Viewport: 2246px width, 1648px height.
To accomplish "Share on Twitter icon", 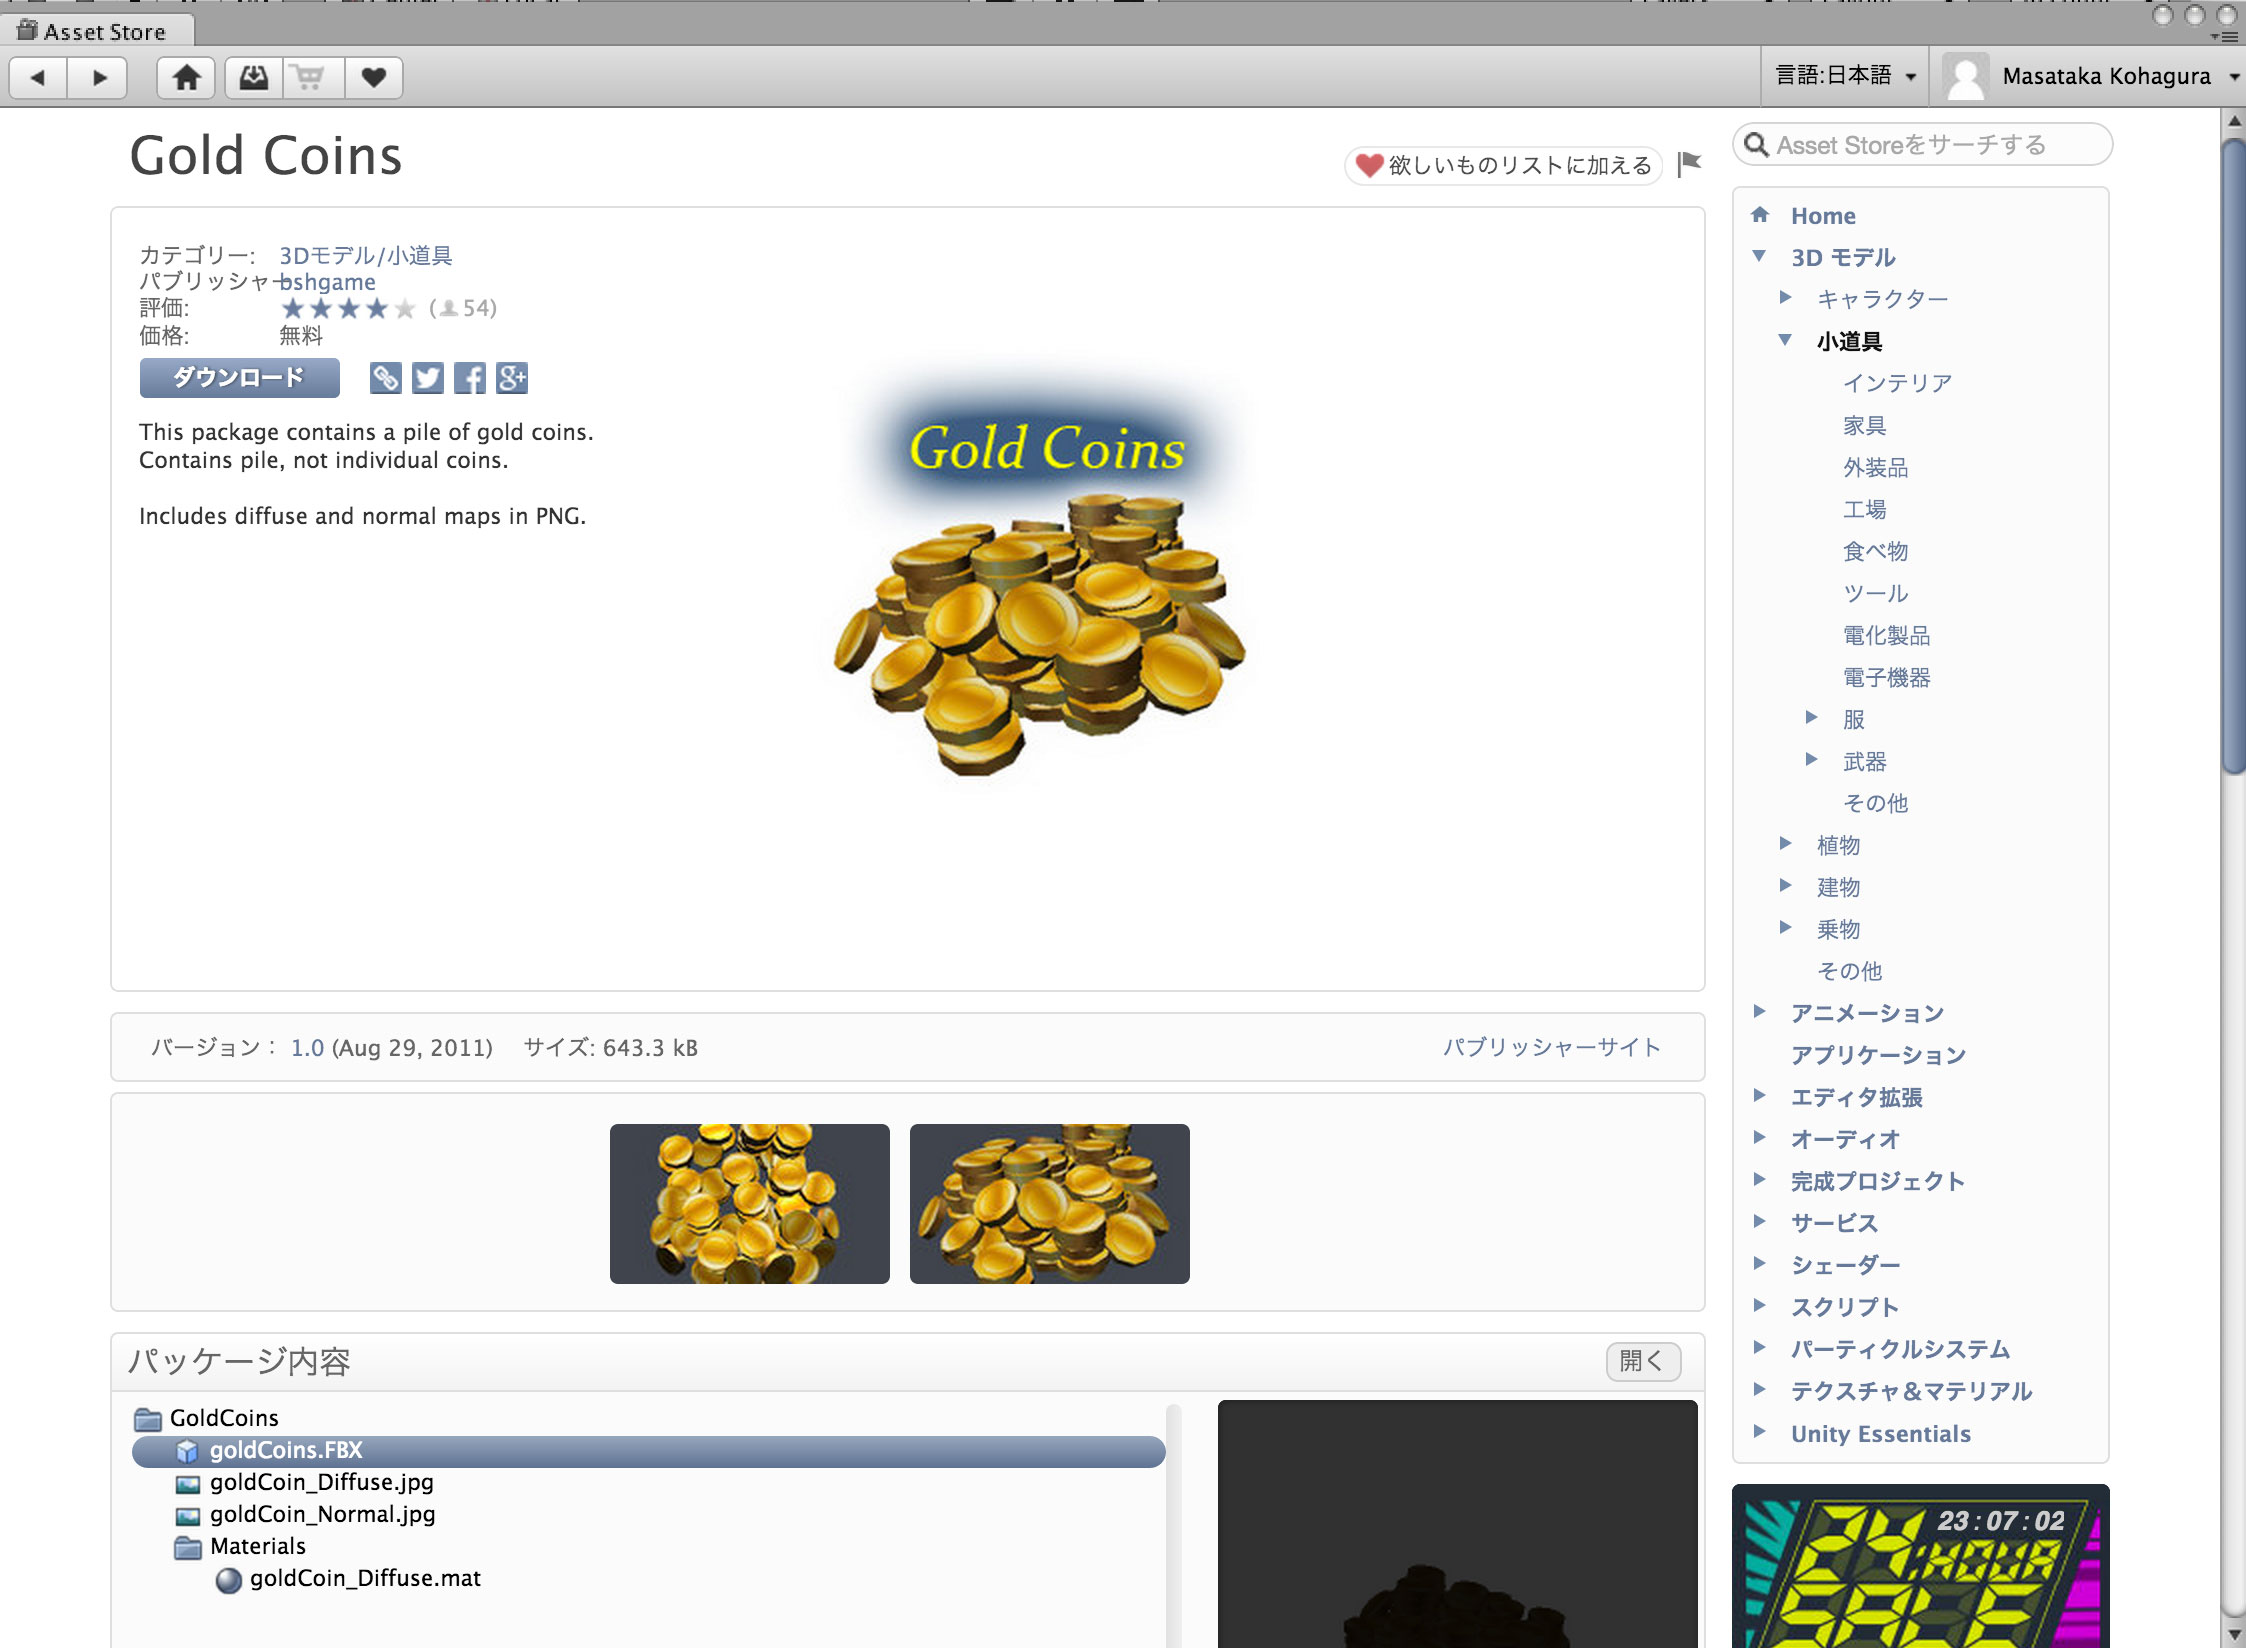I will pos(427,378).
